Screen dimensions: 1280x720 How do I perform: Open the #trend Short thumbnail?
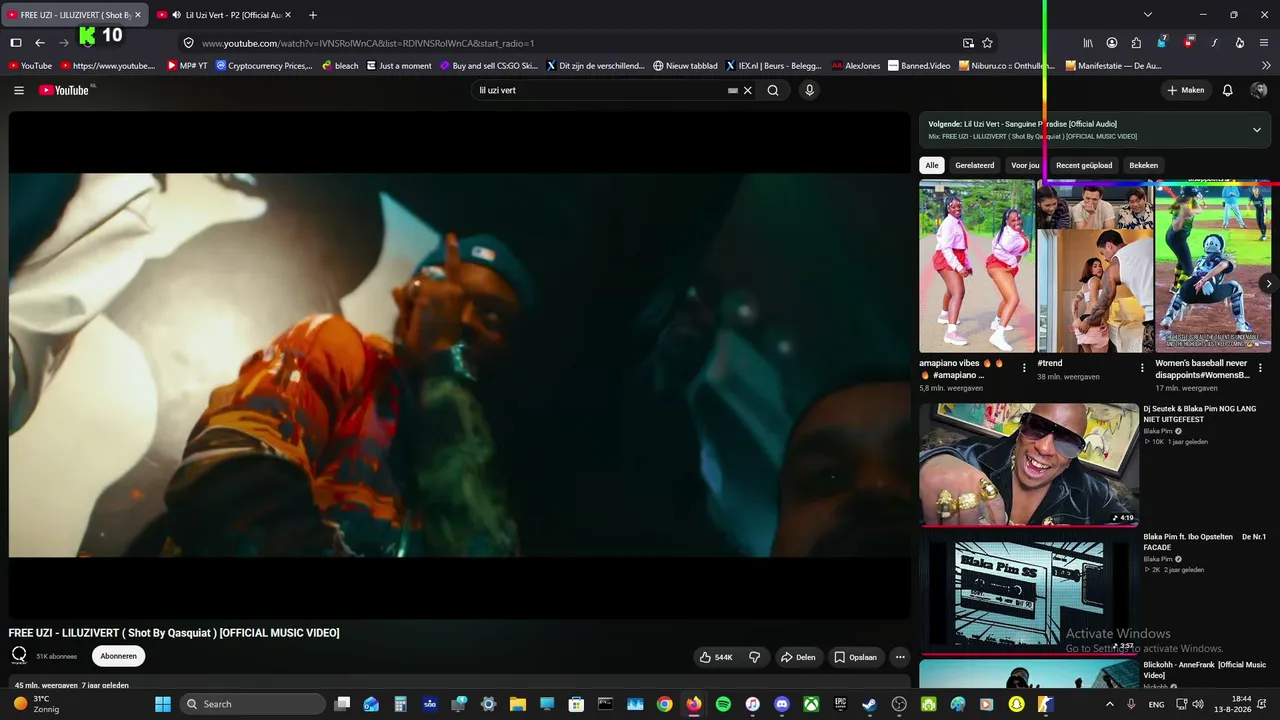pyautogui.click(x=1095, y=266)
